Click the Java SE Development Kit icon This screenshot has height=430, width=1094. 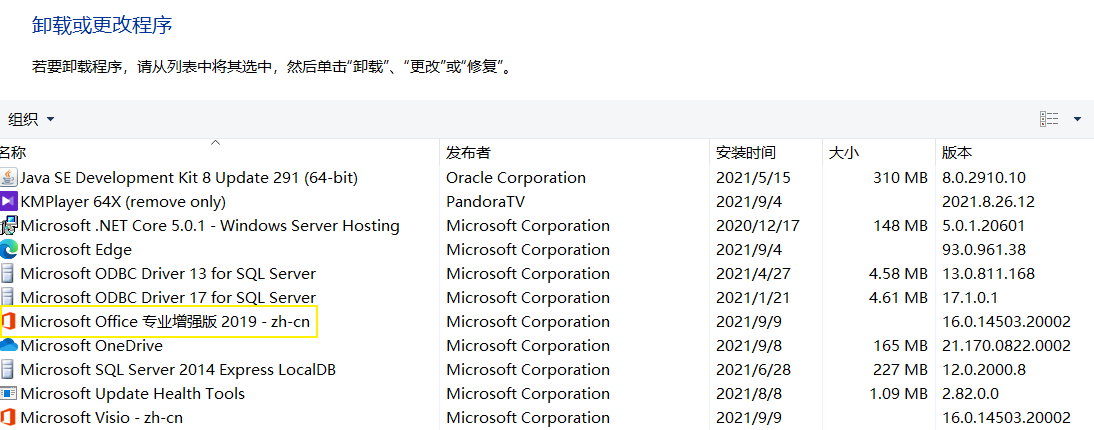[8, 177]
